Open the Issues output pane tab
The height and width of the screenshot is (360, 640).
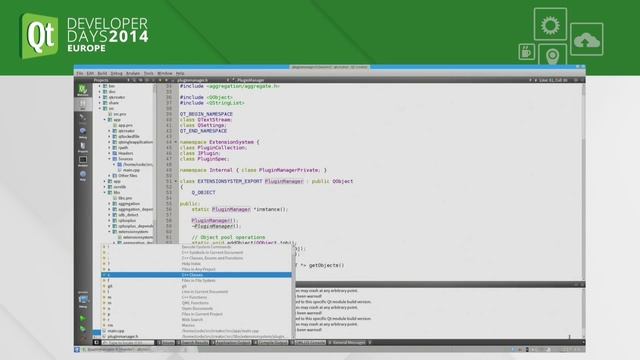166,343
